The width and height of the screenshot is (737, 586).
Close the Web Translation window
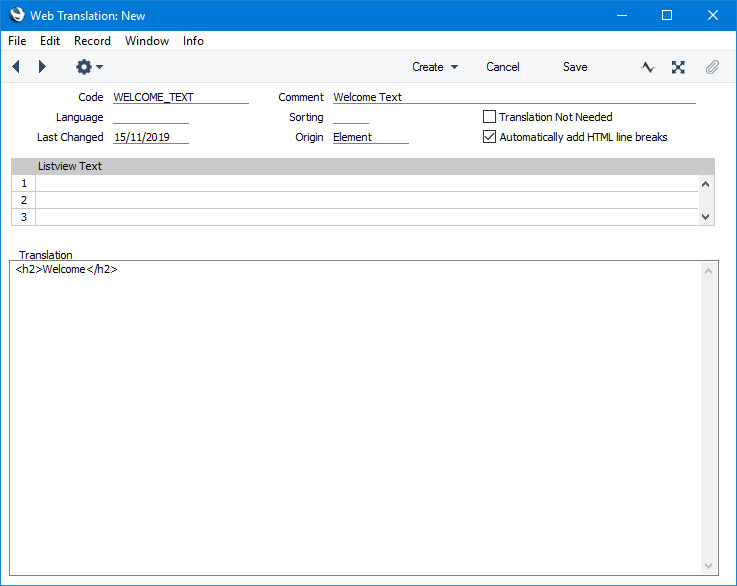click(x=713, y=15)
